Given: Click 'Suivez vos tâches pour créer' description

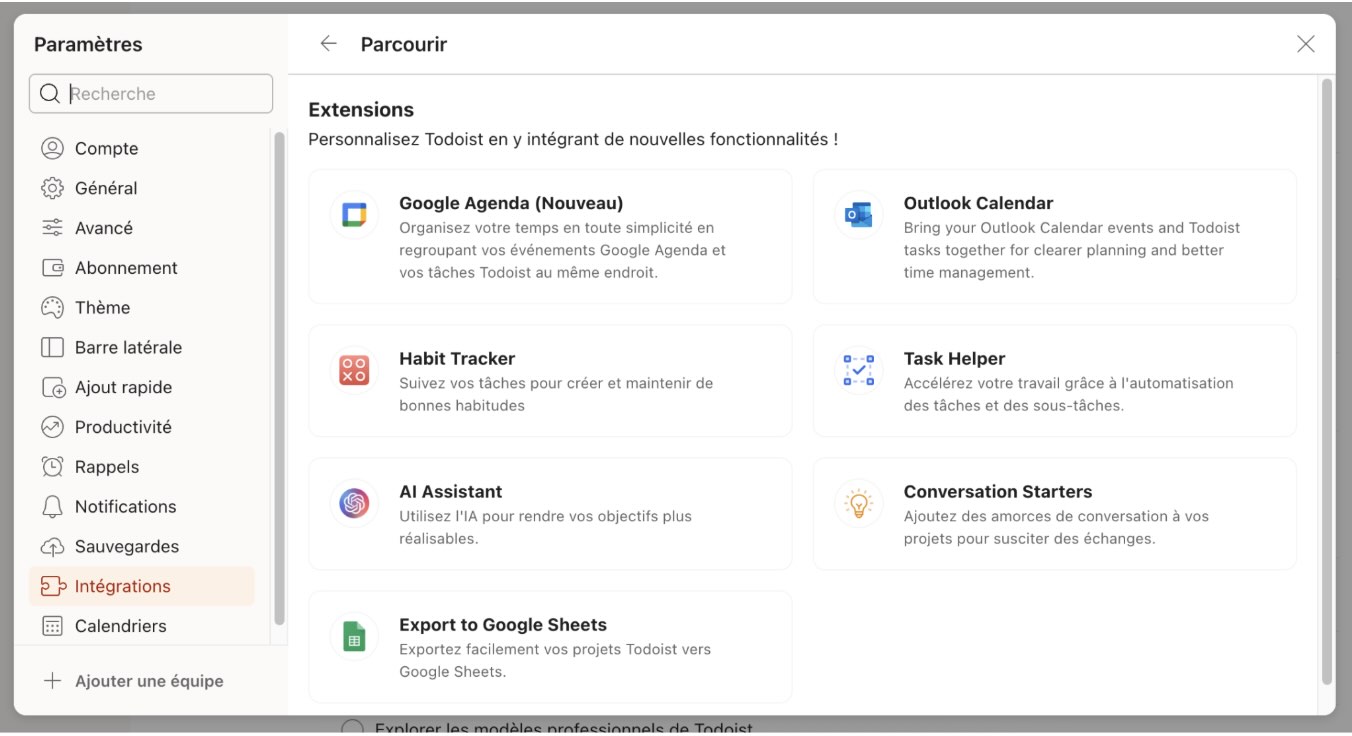Looking at the screenshot, I should pos(556,394).
